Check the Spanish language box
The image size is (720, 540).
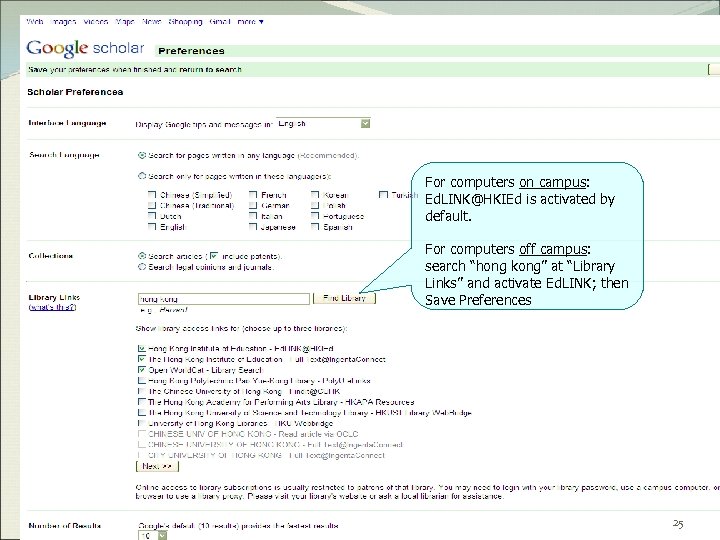click(x=315, y=226)
